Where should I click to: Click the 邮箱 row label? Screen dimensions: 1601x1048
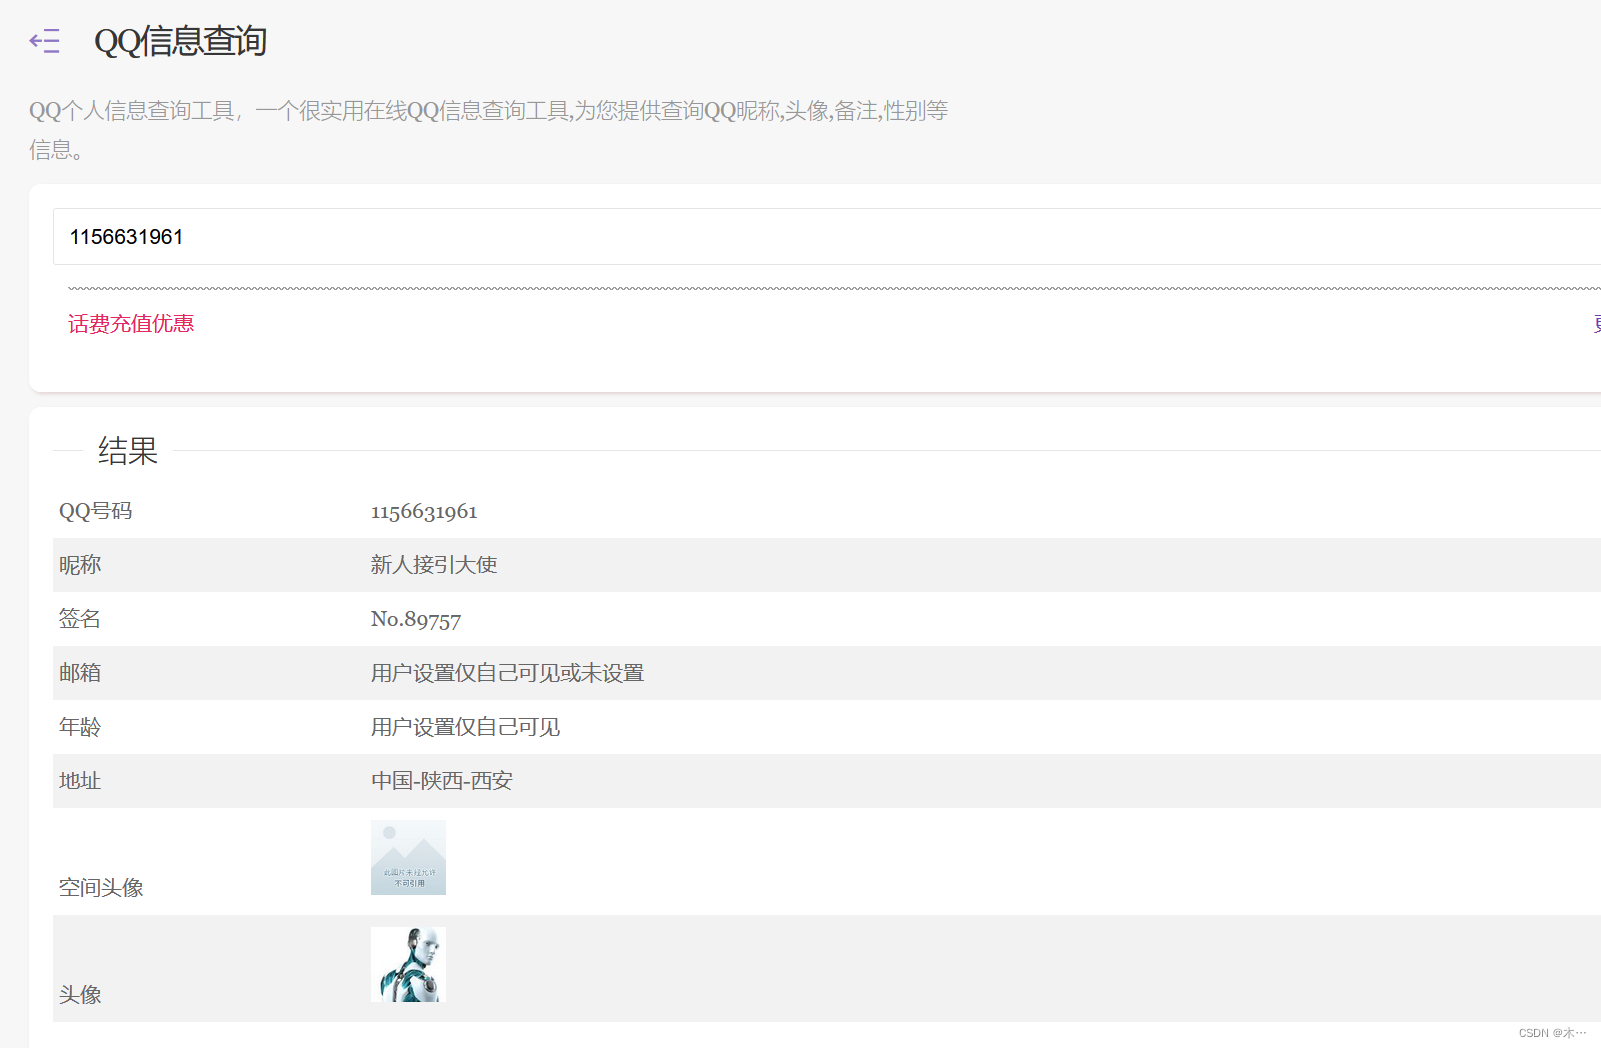80,673
